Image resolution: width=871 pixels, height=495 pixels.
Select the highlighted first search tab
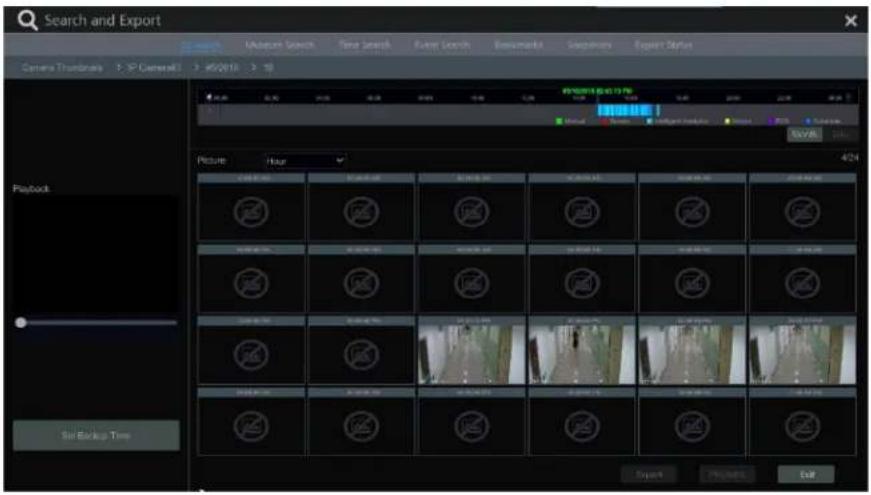[201, 45]
